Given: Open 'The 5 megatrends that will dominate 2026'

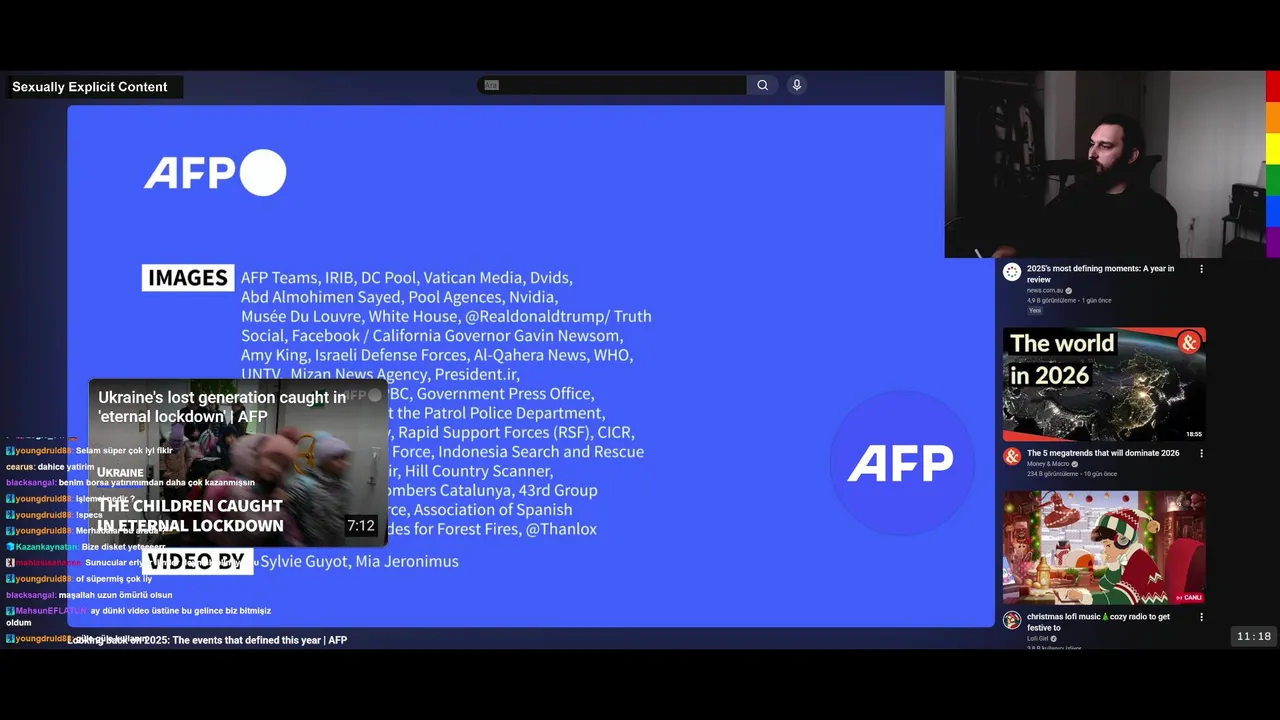Looking at the screenshot, I should (x=1103, y=453).
